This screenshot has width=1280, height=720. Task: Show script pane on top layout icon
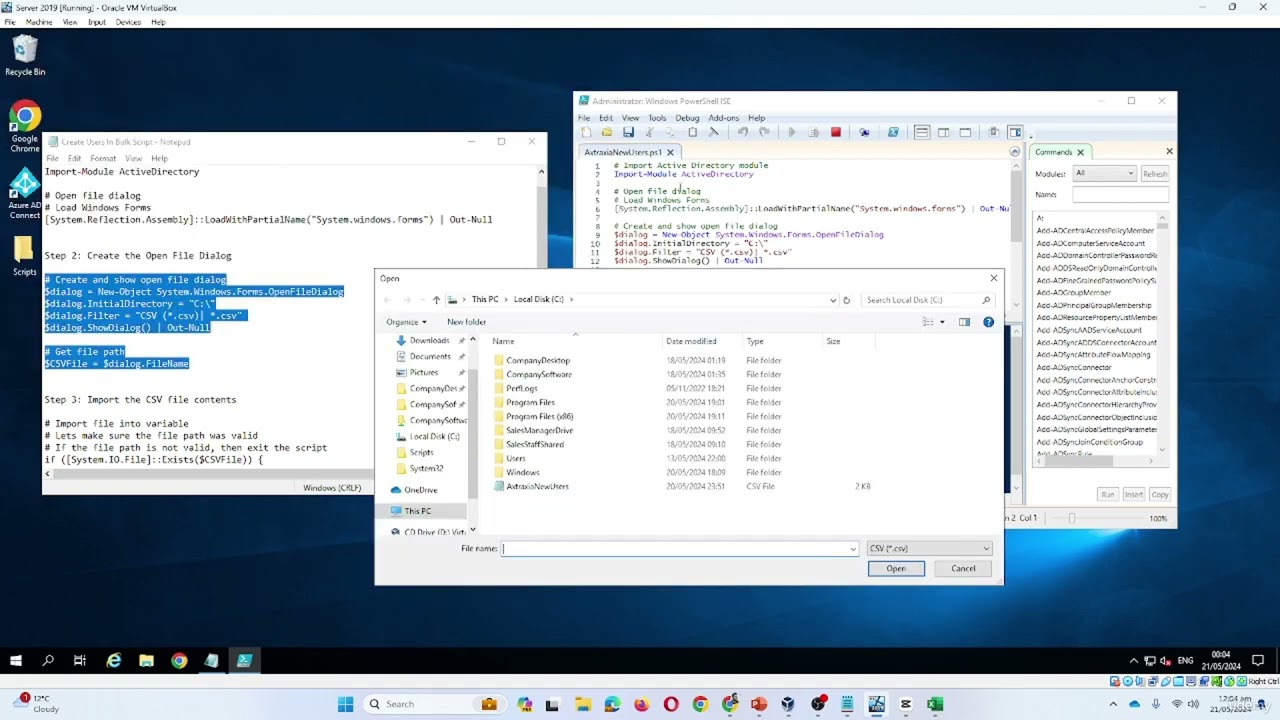point(922,132)
